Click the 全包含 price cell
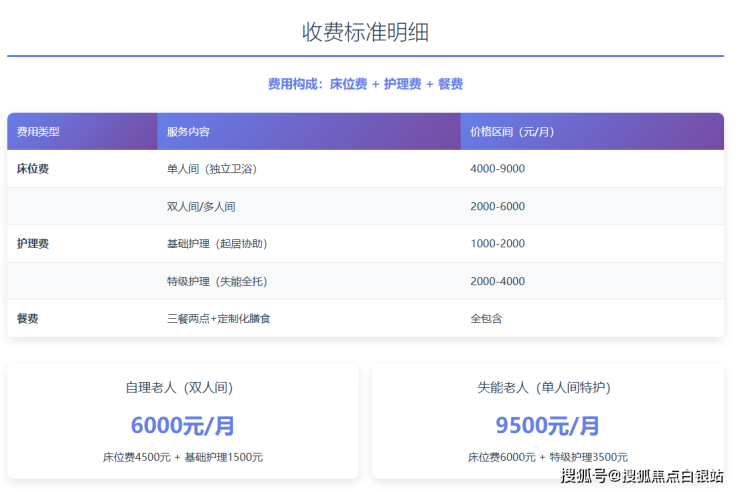Screen dimensions: 740x492 tap(486, 319)
